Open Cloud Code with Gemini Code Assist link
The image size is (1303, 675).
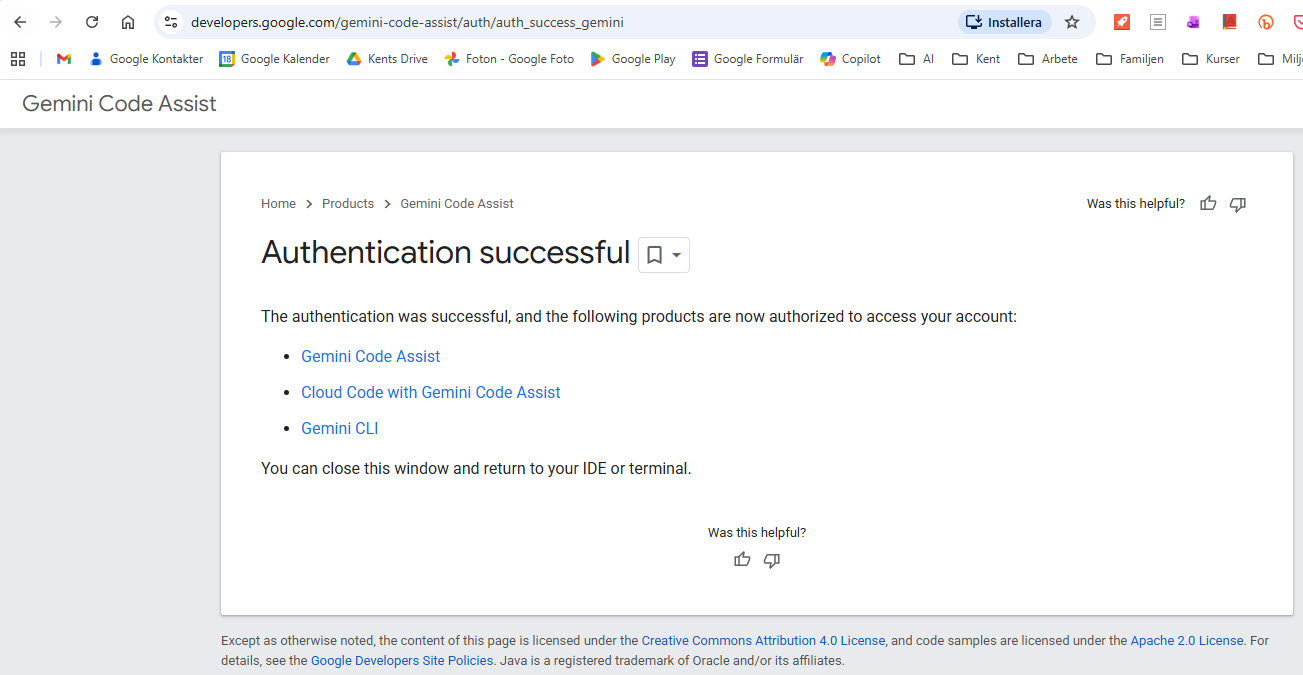pyautogui.click(x=431, y=393)
